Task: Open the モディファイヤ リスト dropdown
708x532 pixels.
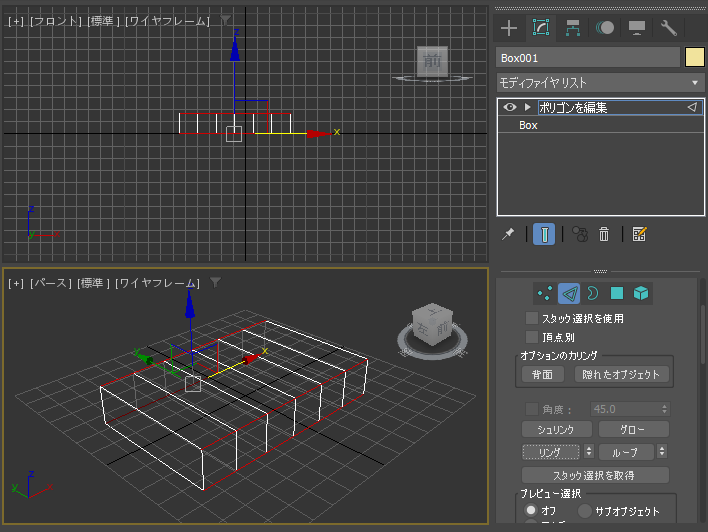Action: 601,83
